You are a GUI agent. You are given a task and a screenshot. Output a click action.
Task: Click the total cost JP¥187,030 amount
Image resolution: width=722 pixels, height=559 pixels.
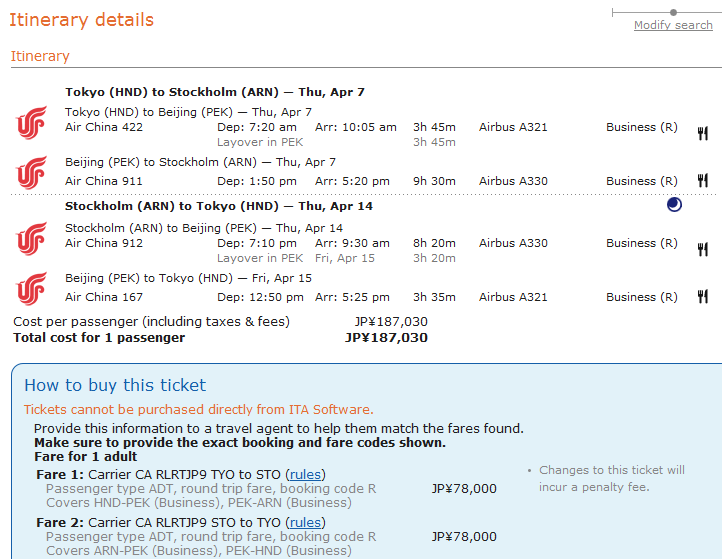[x=386, y=338]
